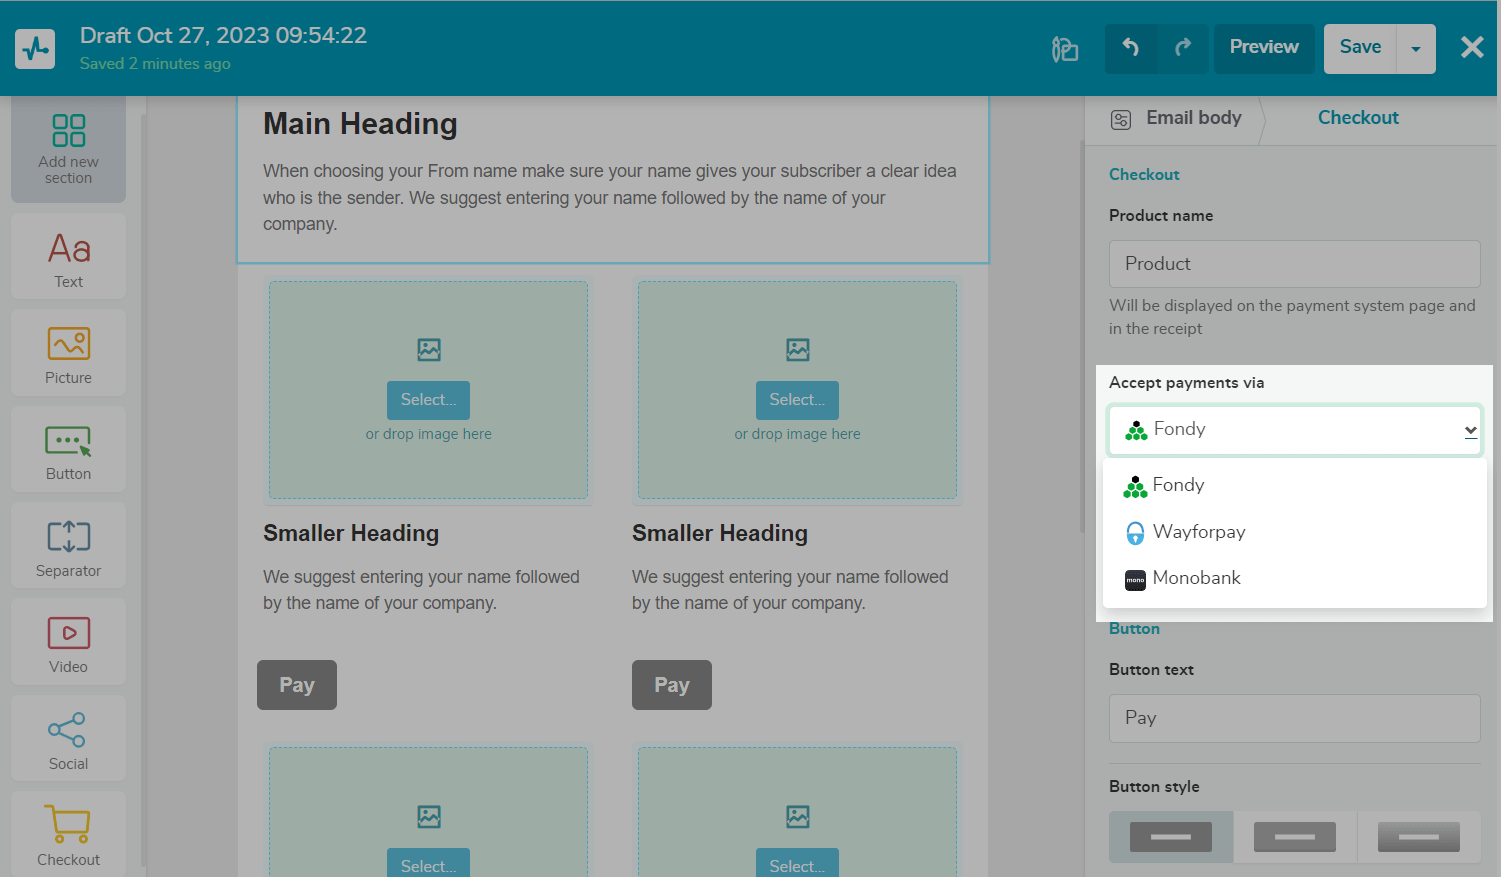Click the paragraph starting "When choosing your From name"
The width and height of the screenshot is (1501, 877).
[610, 197]
